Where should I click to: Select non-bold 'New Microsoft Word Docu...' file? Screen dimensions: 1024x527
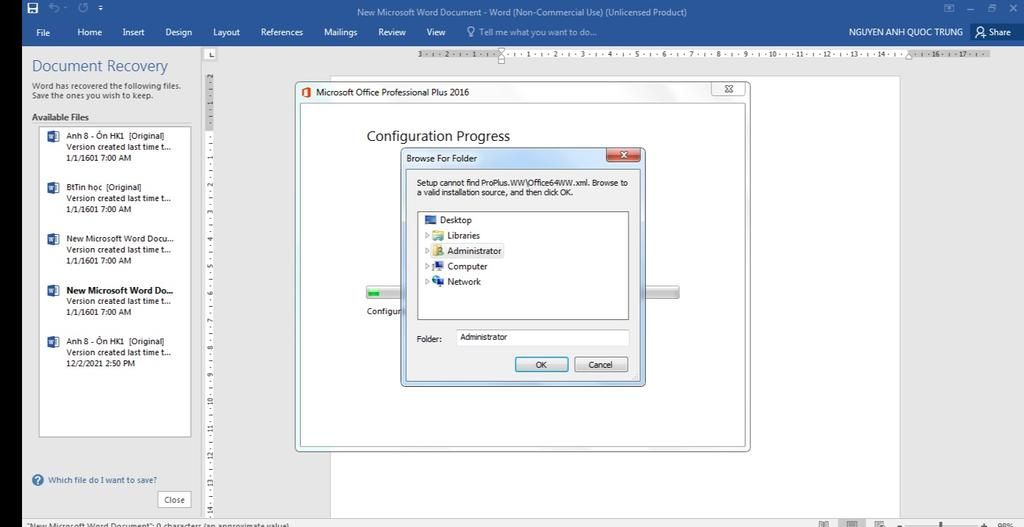tap(115, 249)
